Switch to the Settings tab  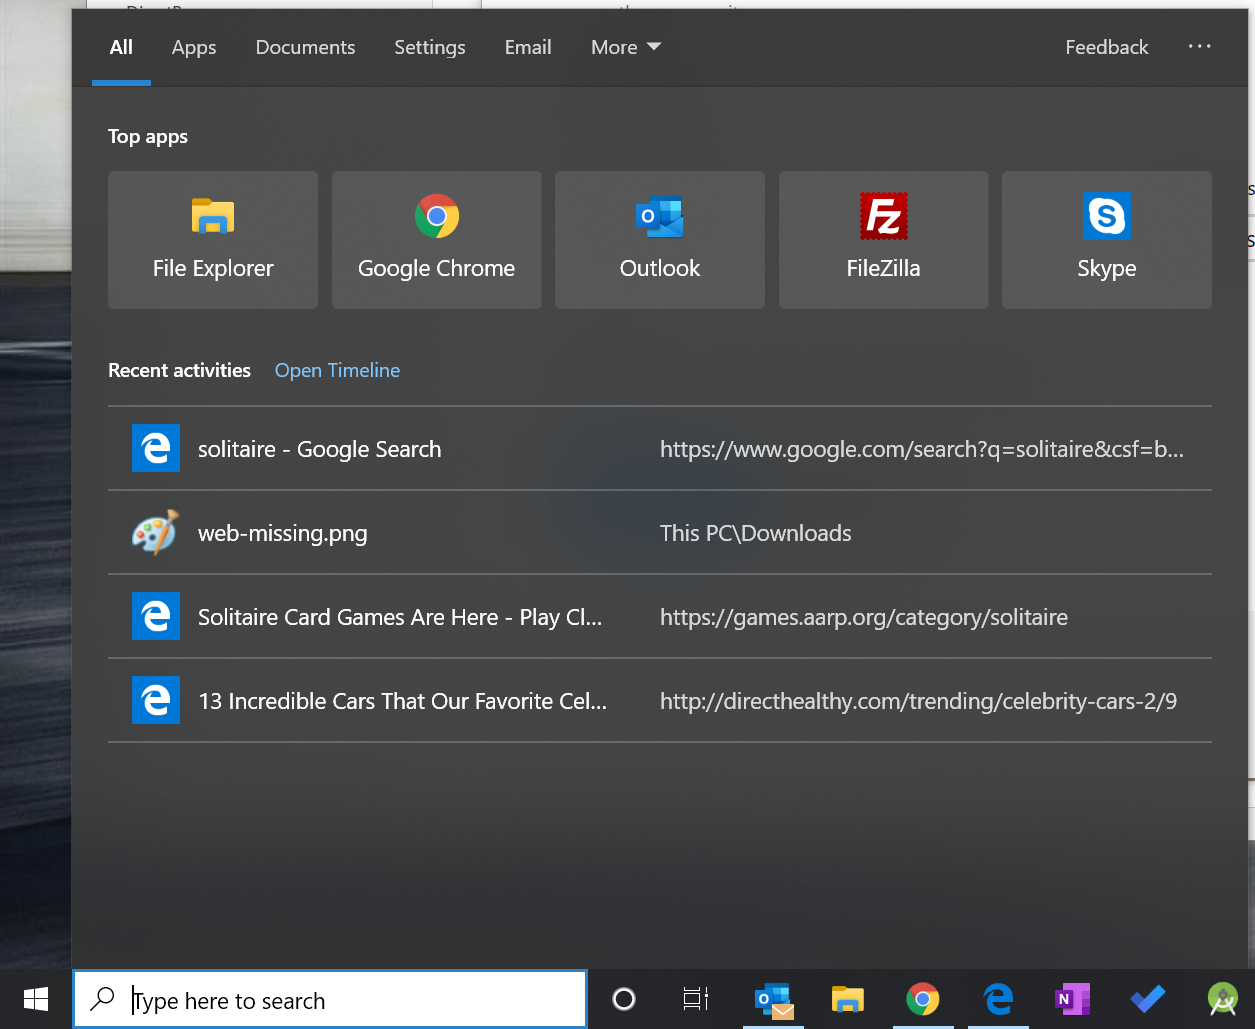tap(430, 47)
